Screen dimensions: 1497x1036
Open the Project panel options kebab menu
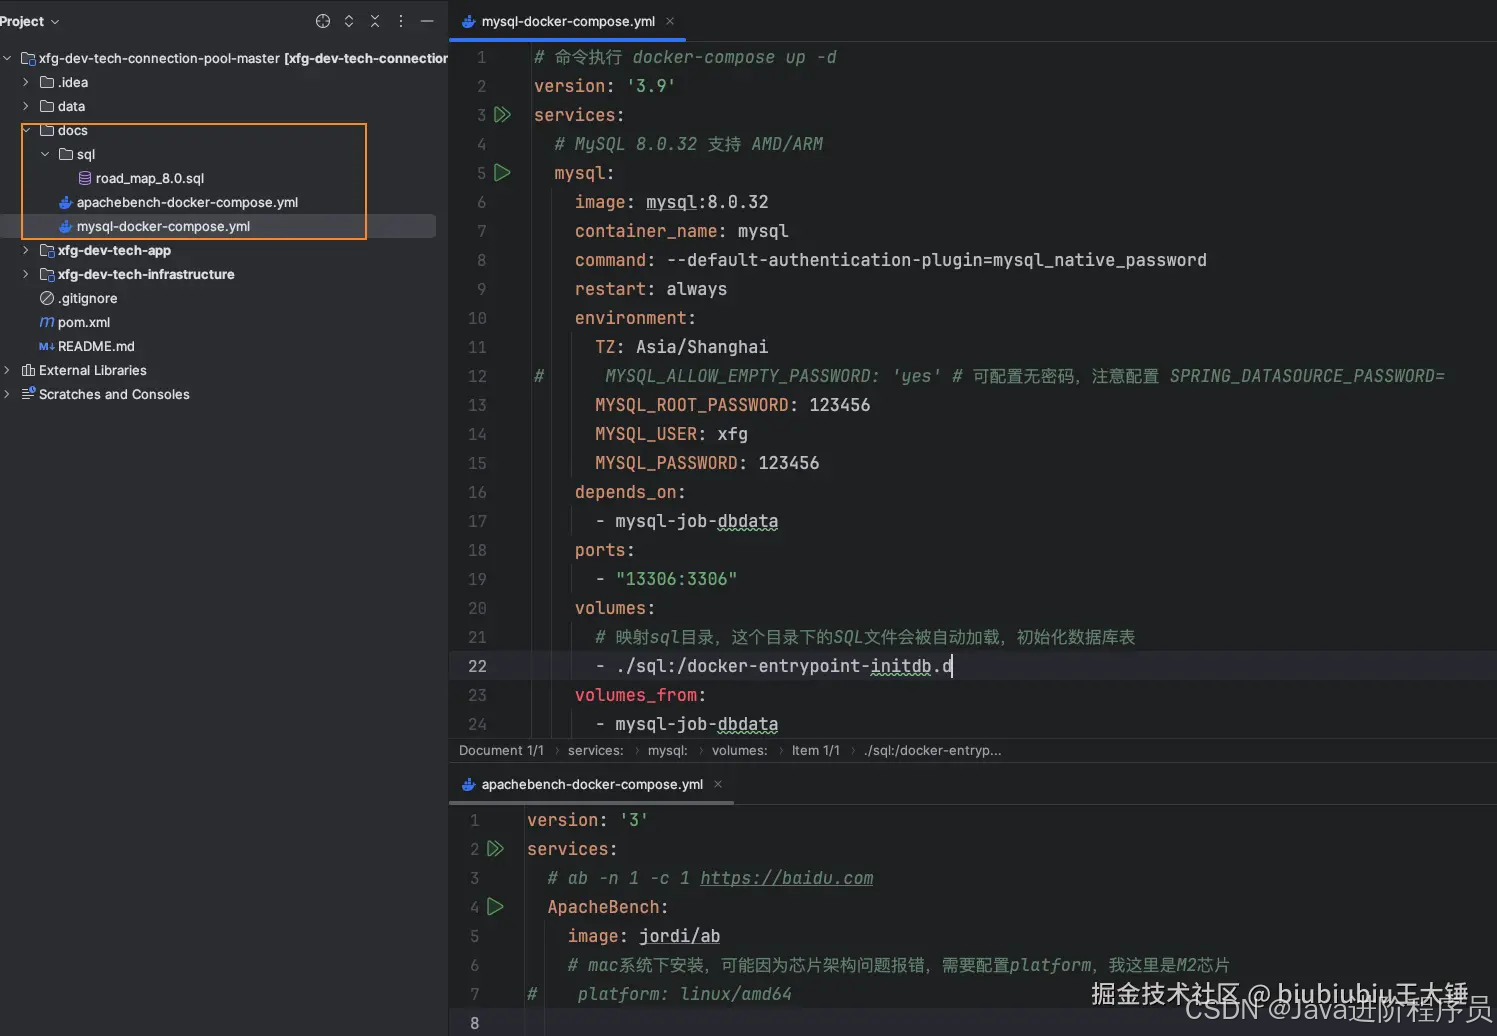click(x=400, y=20)
